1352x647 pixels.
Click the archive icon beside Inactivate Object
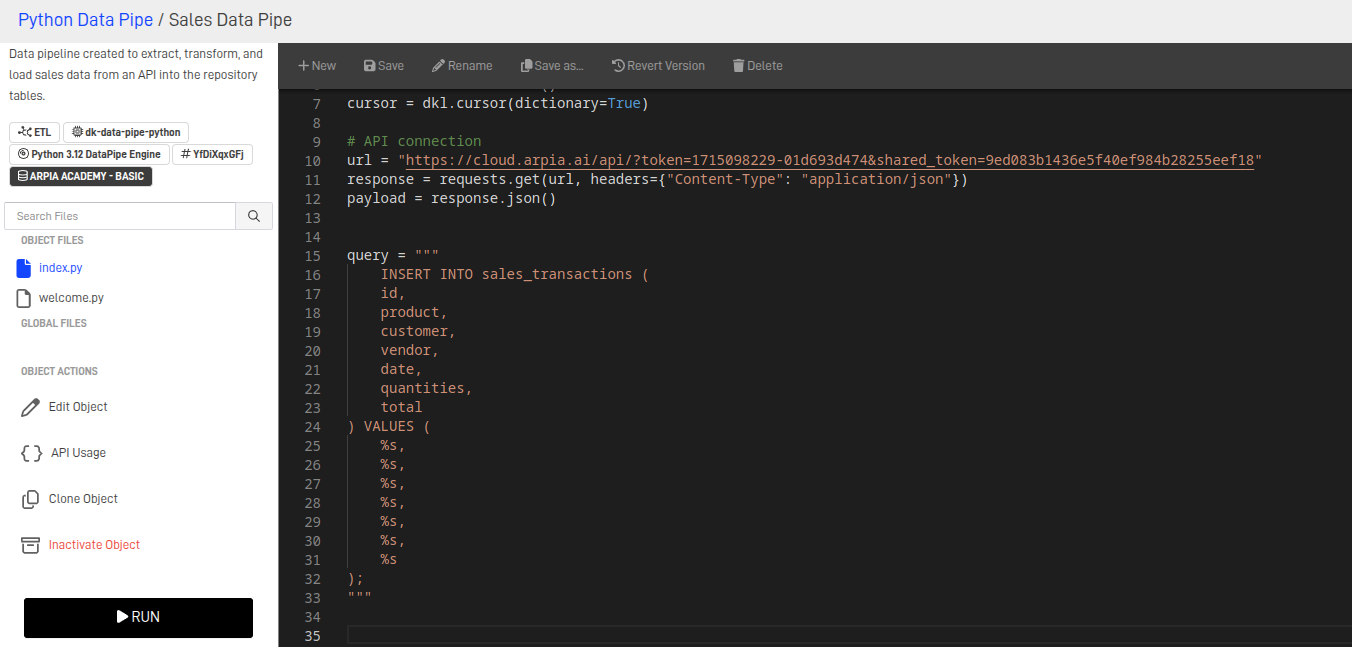(30, 545)
